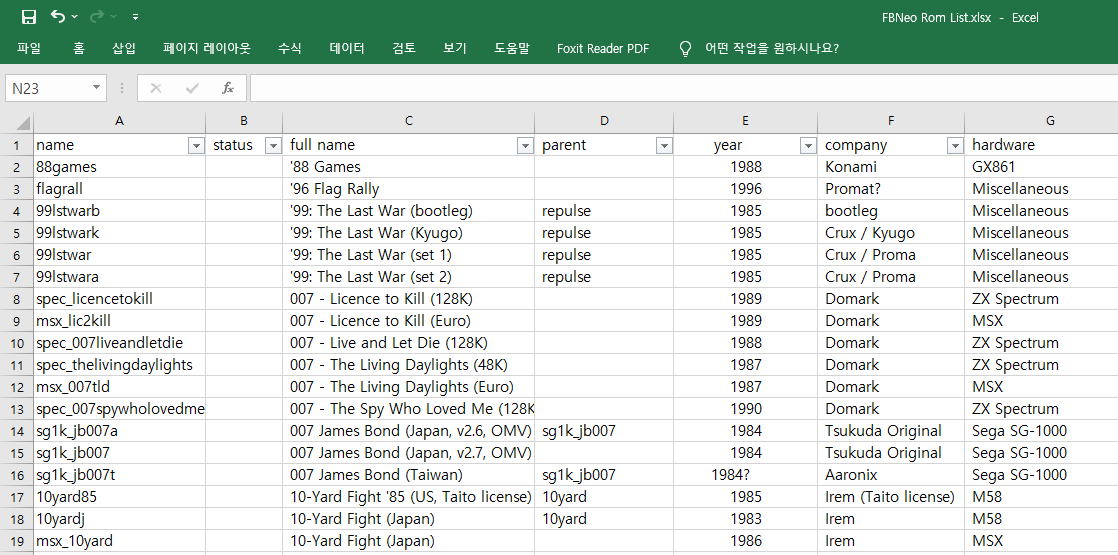Open the 페이지 레이아웃 tab
The image size is (1118, 555).
(207, 49)
